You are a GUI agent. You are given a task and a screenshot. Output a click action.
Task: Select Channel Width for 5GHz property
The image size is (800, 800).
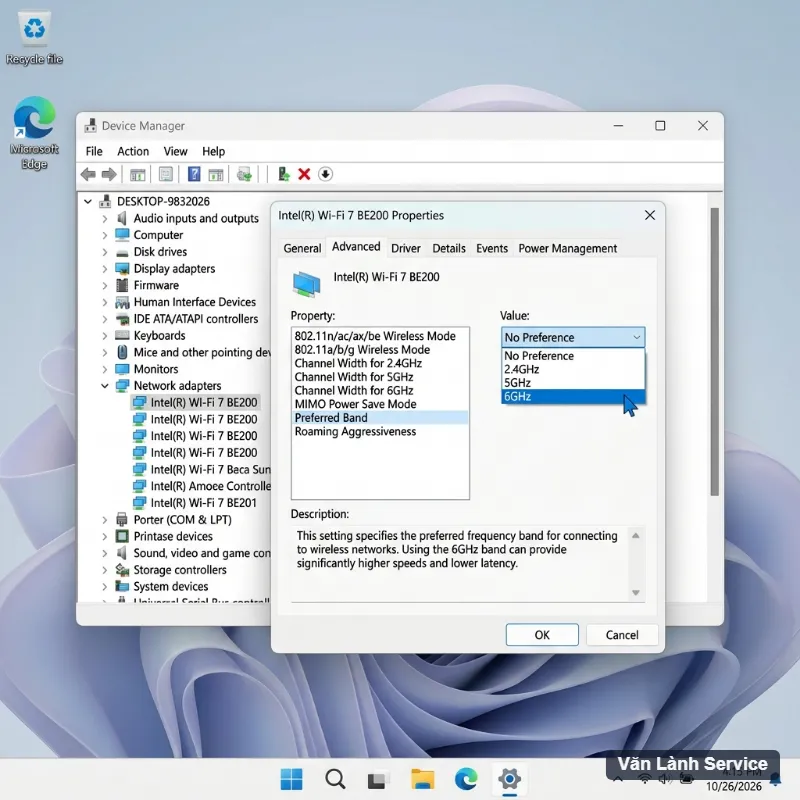pyautogui.click(x=380, y=377)
